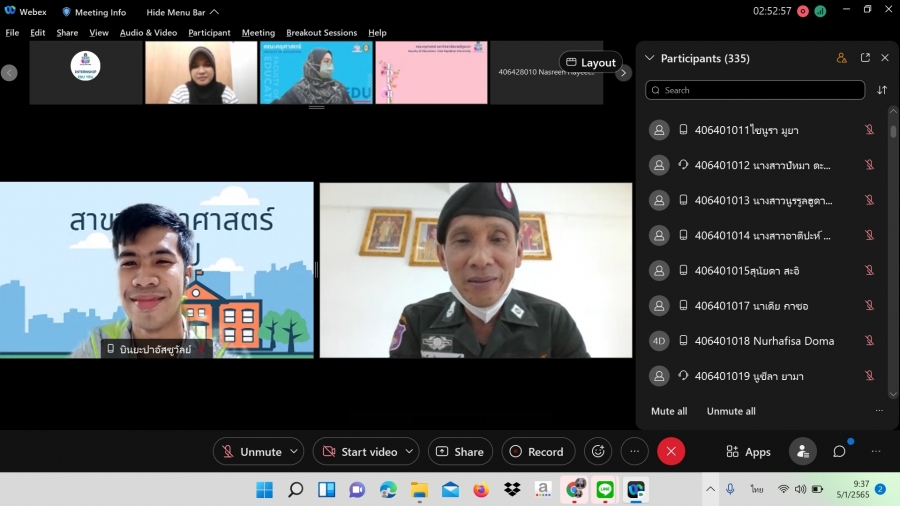Expand the Unmute audio options arrow
The width and height of the screenshot is (900, 506).
pyautogui.click(x=294, y=451)
